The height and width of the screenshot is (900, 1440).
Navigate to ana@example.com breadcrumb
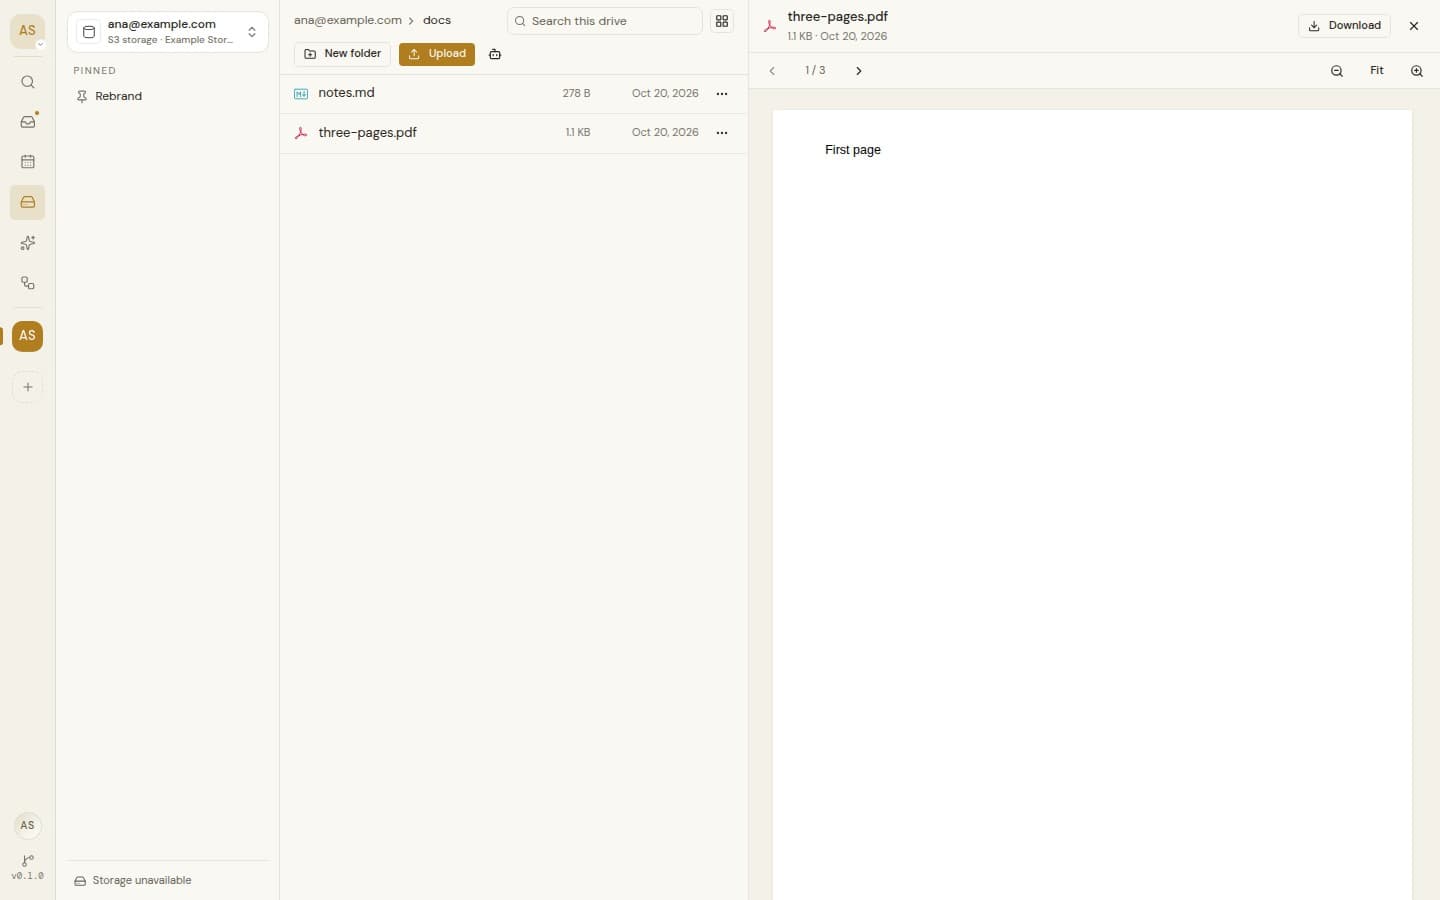click(348, 20)
